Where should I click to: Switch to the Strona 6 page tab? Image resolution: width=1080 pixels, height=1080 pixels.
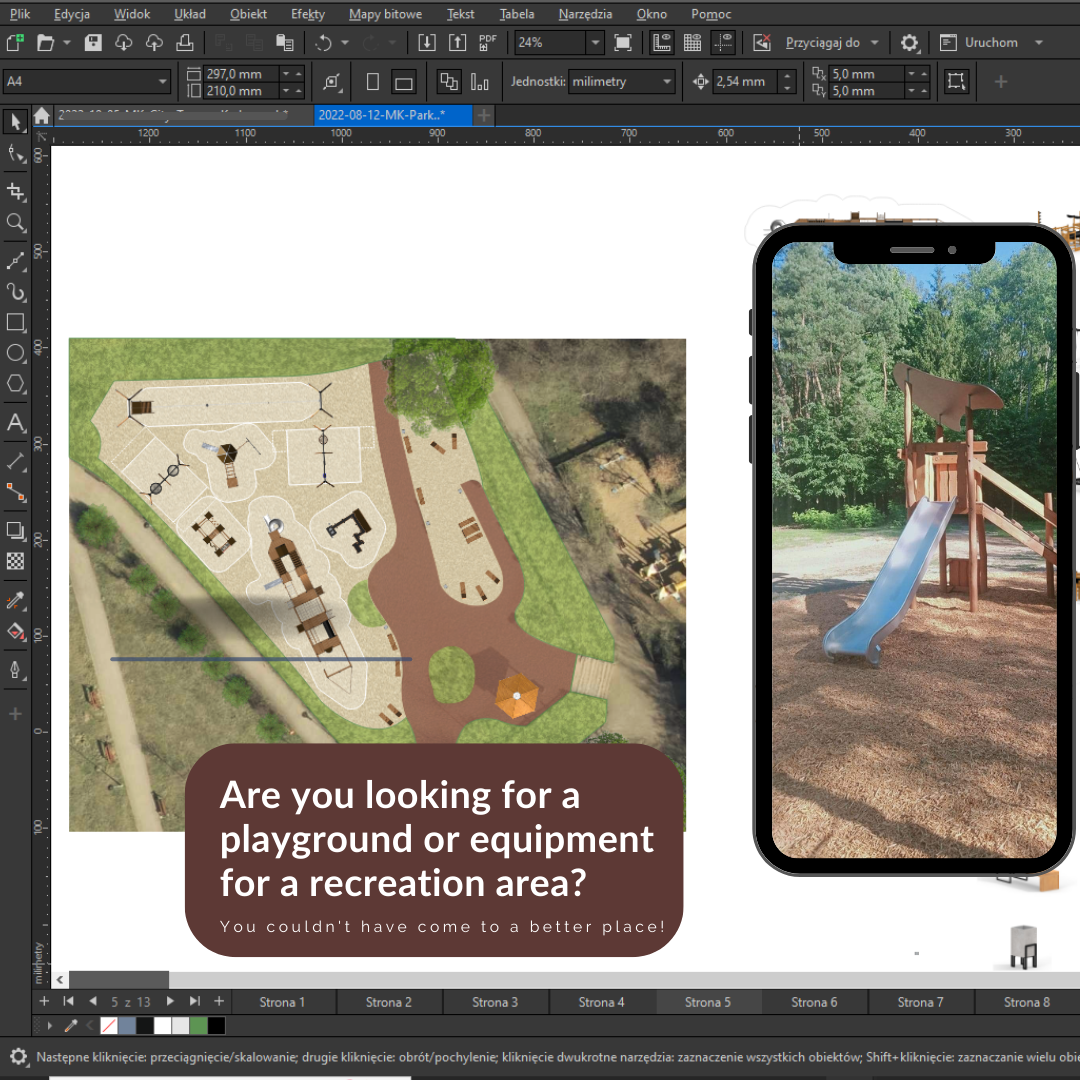pos(814,1002)
